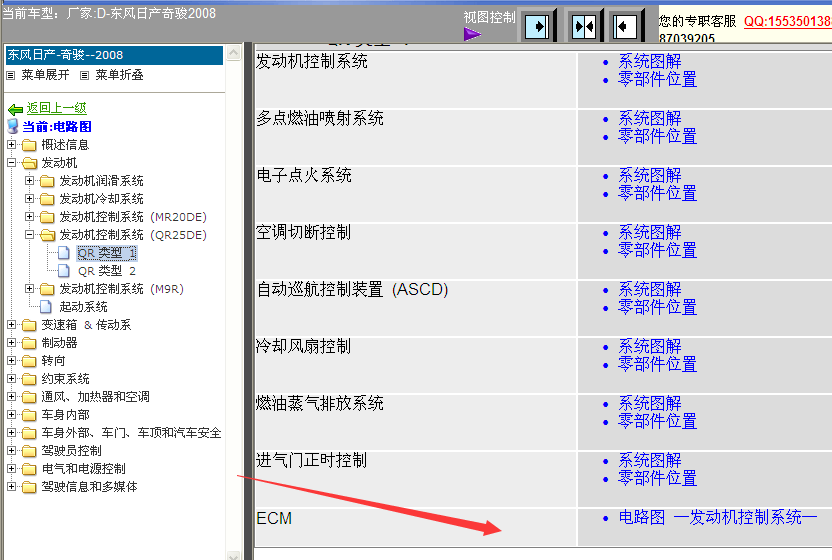Select the QR 类型 1 tree item
Image resolution: width=832 pixels, height=560 pixels.
[x=107, y=253]
